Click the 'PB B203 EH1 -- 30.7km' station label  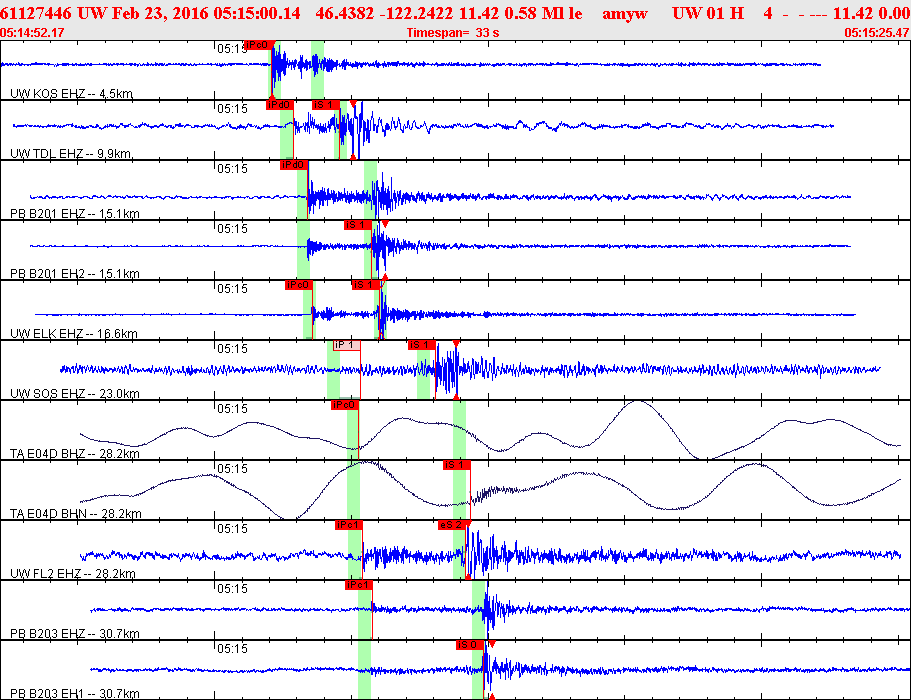[x=75, y=694]
